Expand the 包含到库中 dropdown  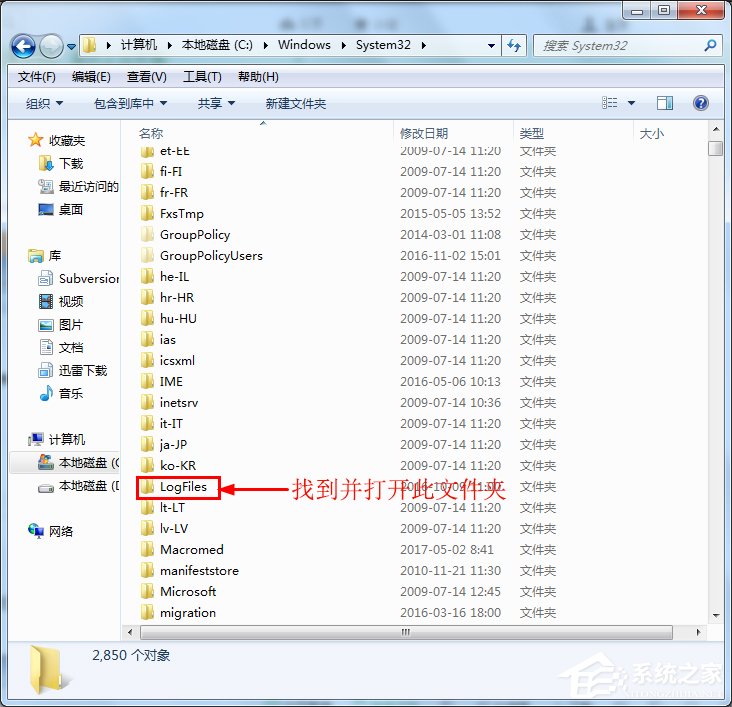tap(130, 103)
